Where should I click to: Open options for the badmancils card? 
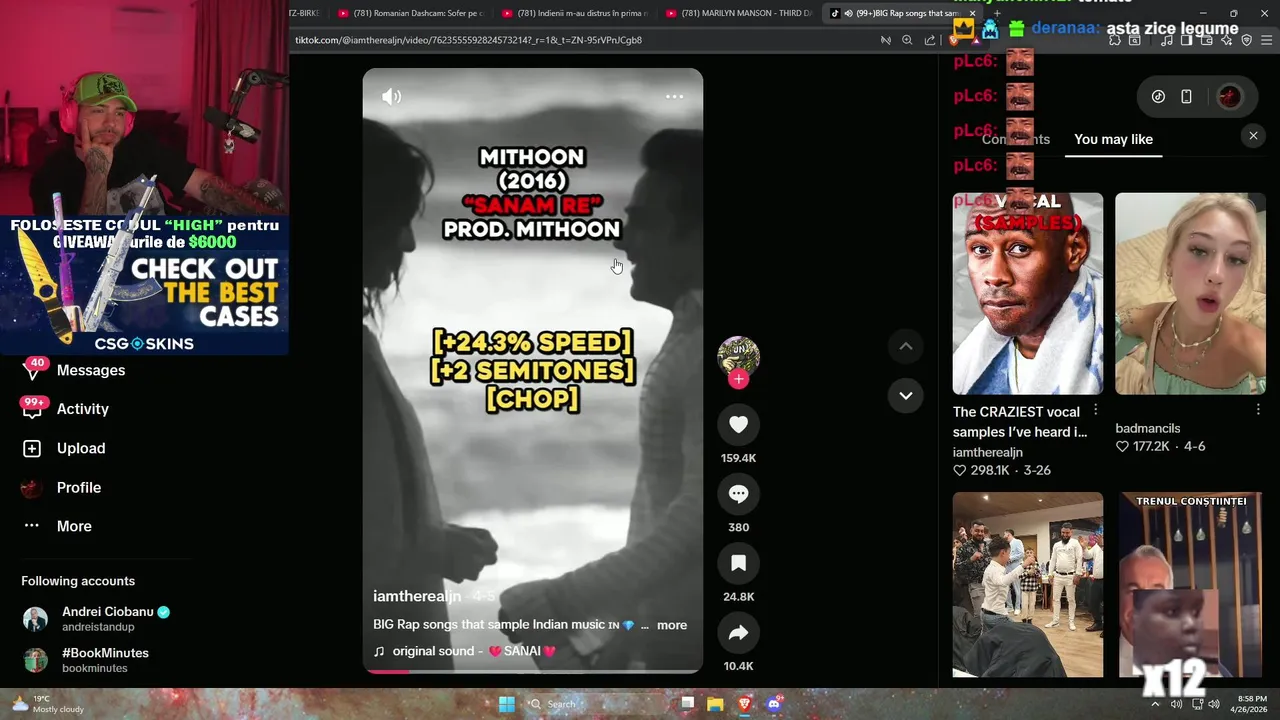coord(1258,410)
